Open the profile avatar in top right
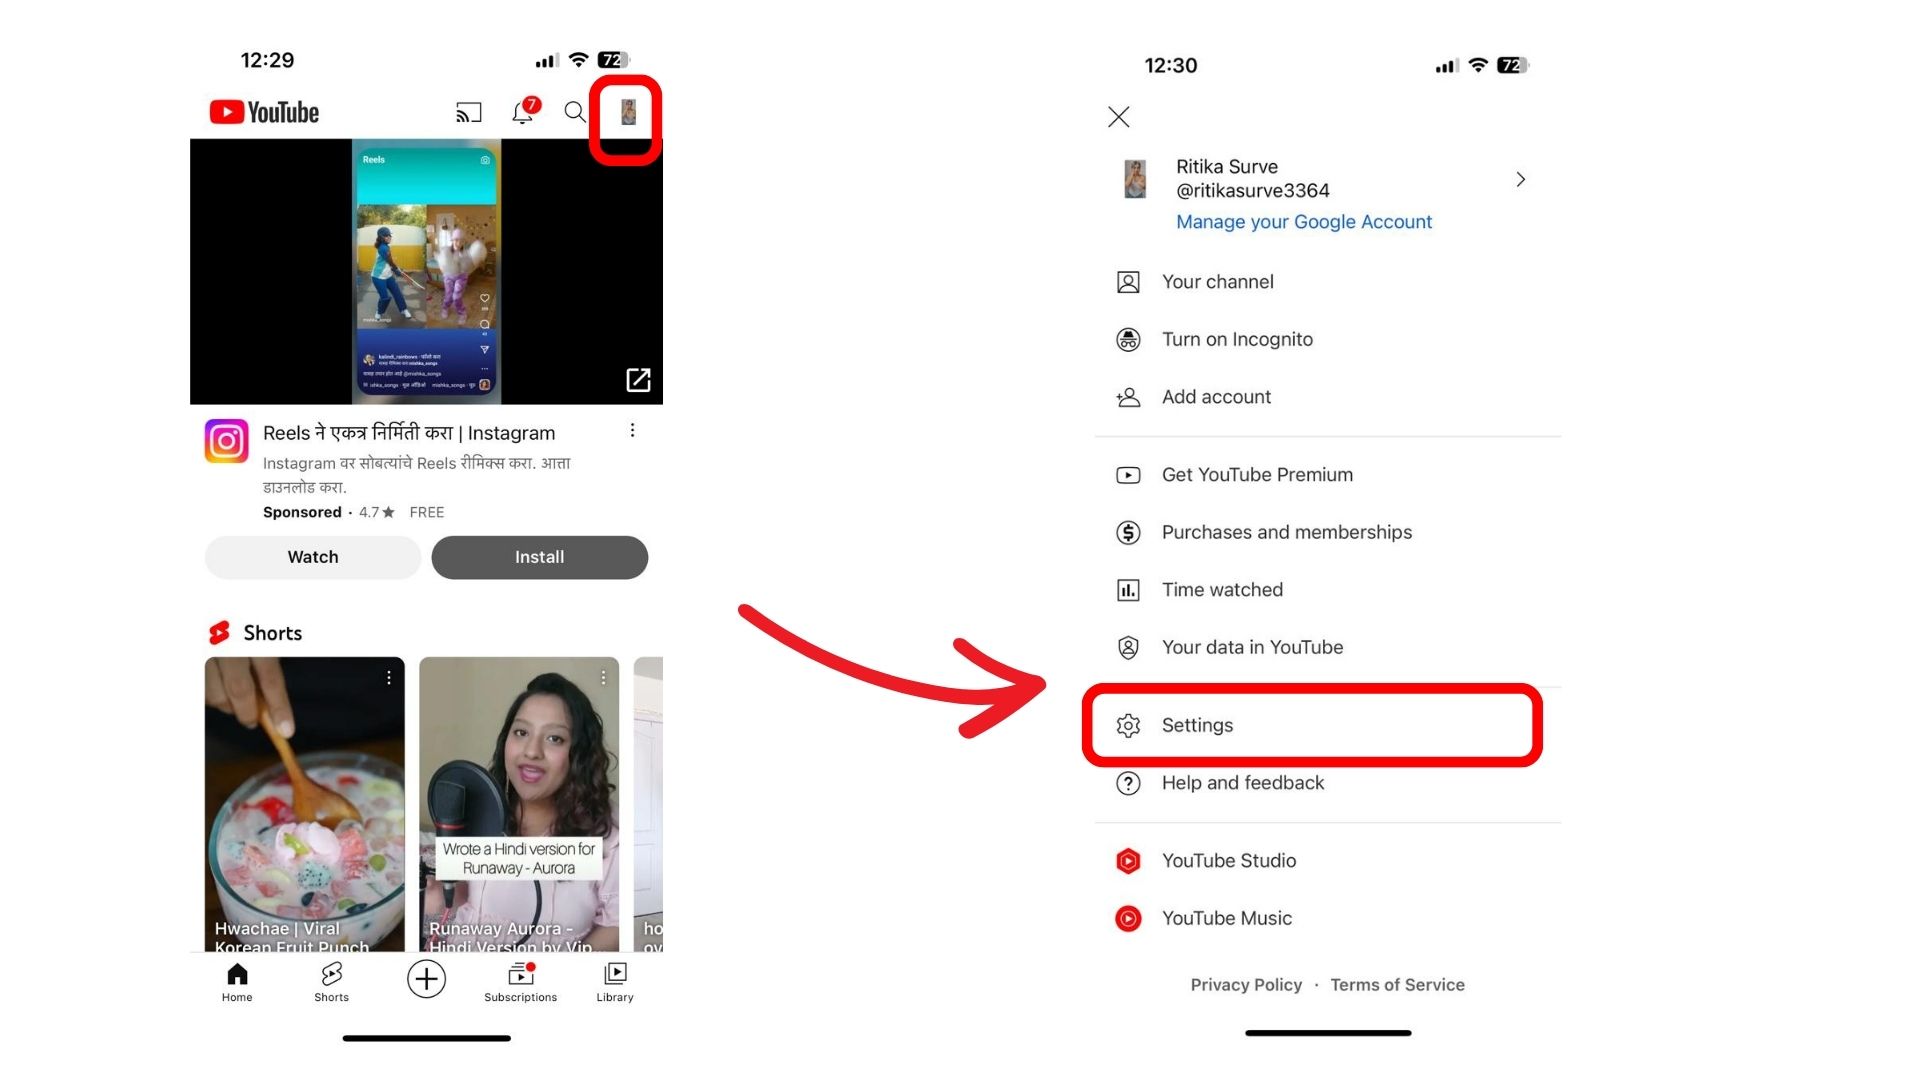Screen dimensions: 1920x1080 click(x=628, y=113)
